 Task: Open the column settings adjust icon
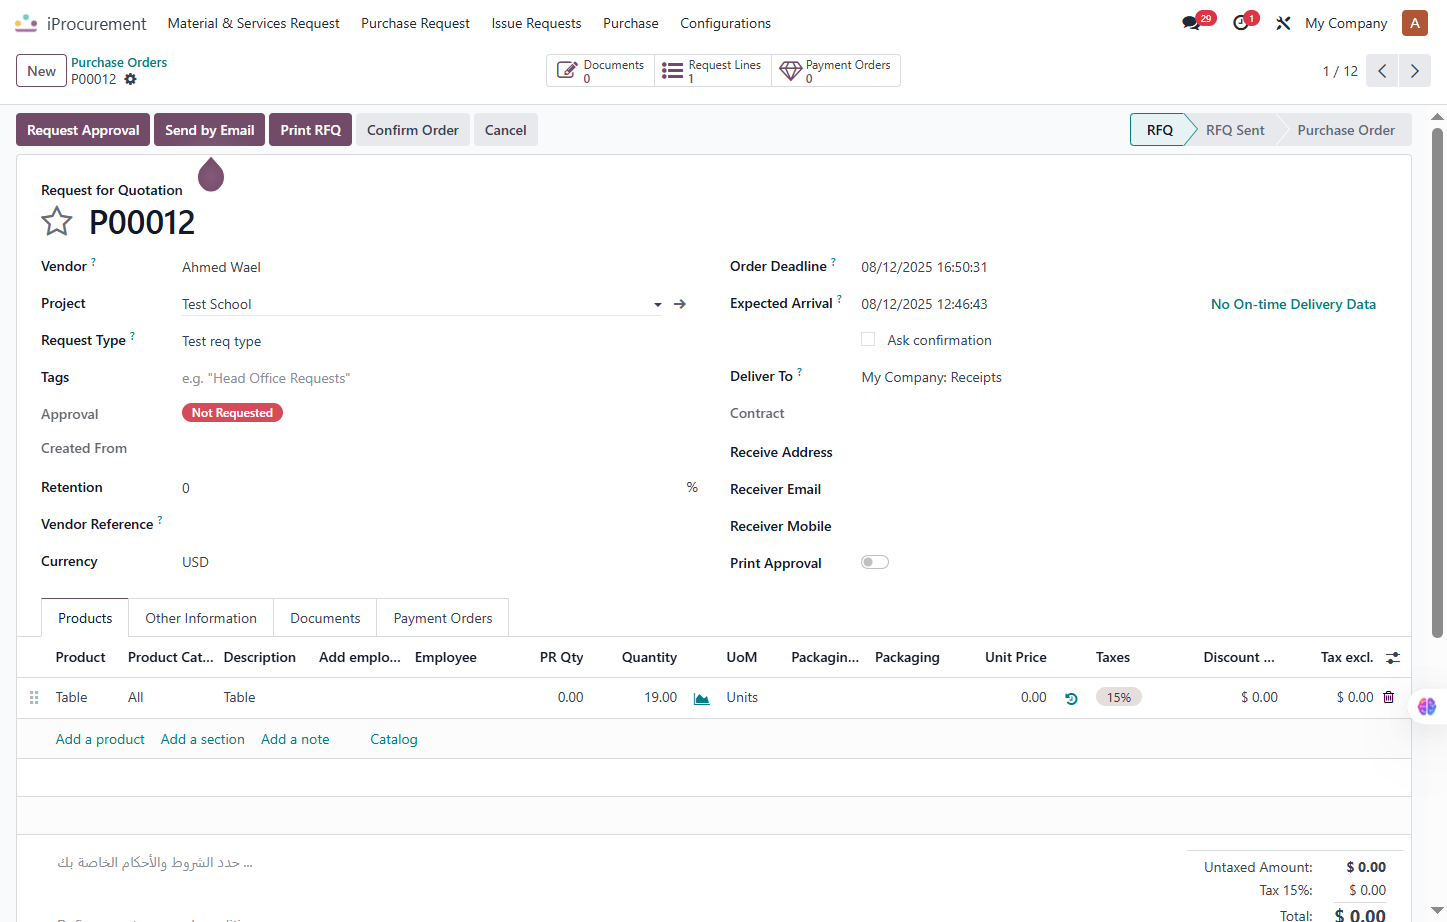click(1393, 657)
